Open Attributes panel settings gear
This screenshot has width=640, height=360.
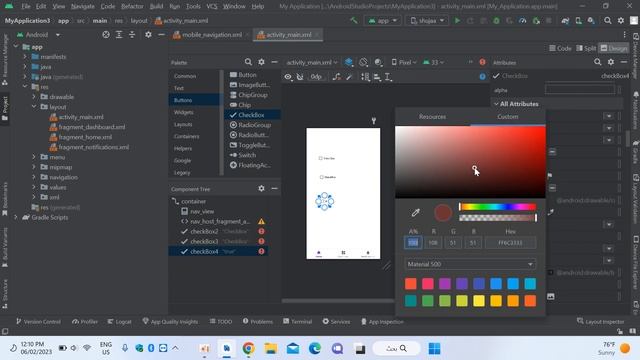611,62
